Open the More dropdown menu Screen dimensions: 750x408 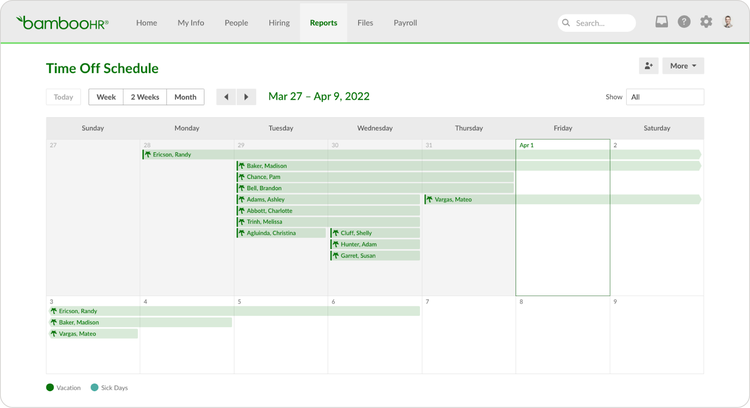coord(683,66)
